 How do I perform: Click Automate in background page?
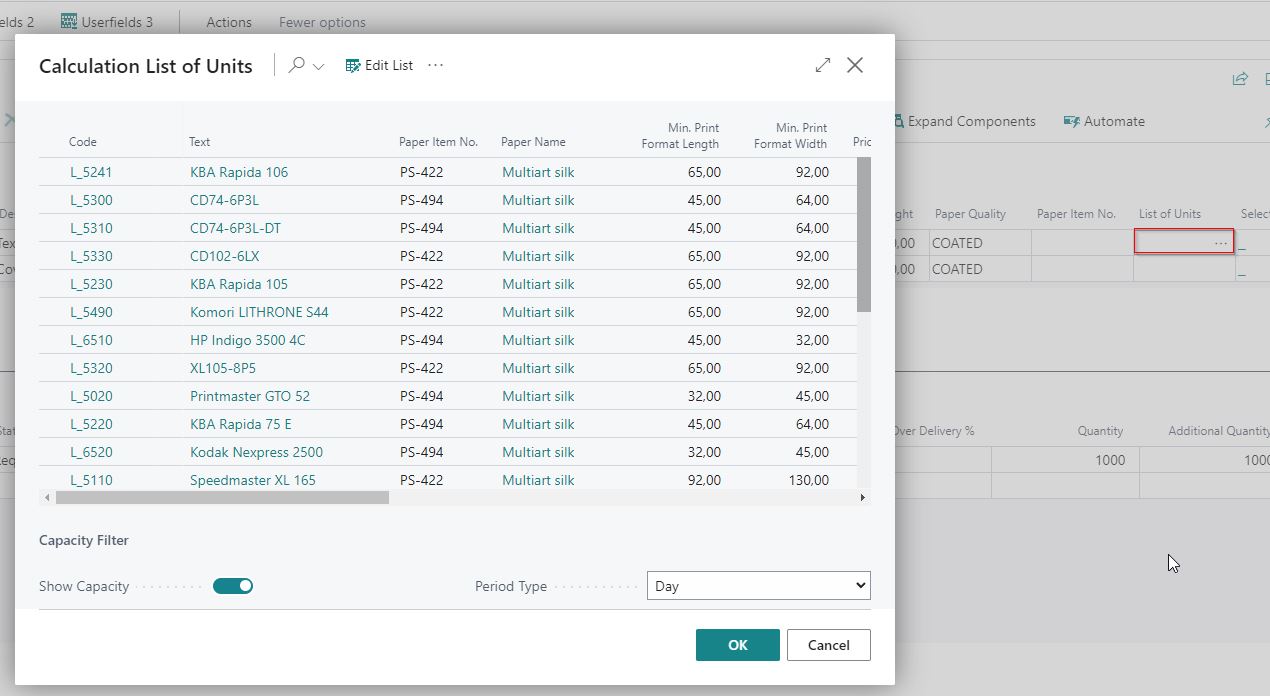coord(1104,121)
